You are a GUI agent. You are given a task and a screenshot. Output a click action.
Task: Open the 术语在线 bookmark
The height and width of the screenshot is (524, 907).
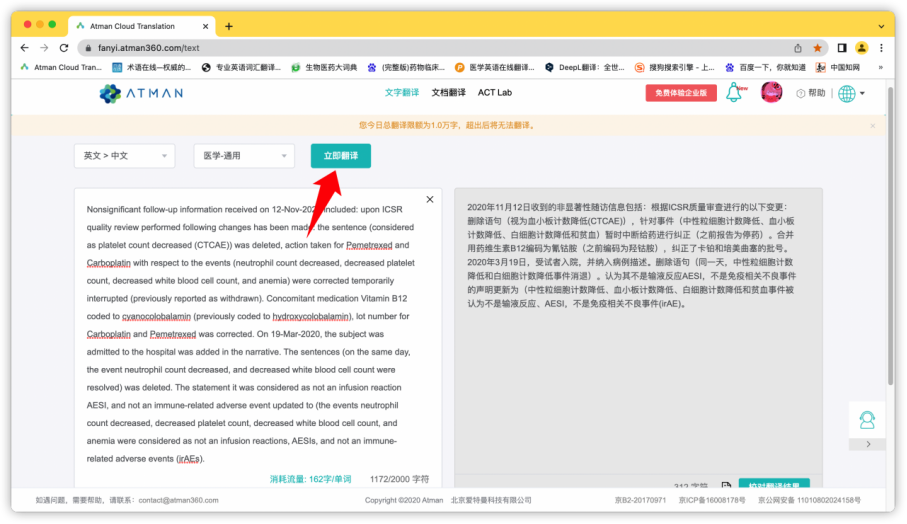coord(152,67)
